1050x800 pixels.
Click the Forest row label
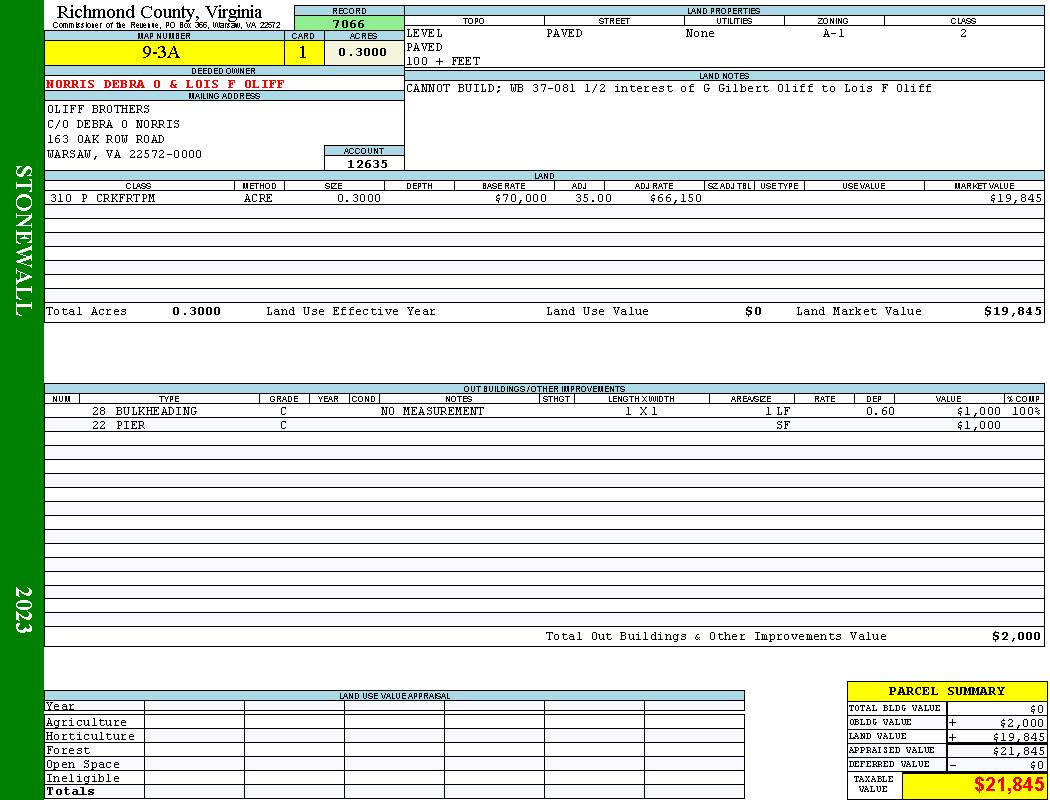click(68, 750)
